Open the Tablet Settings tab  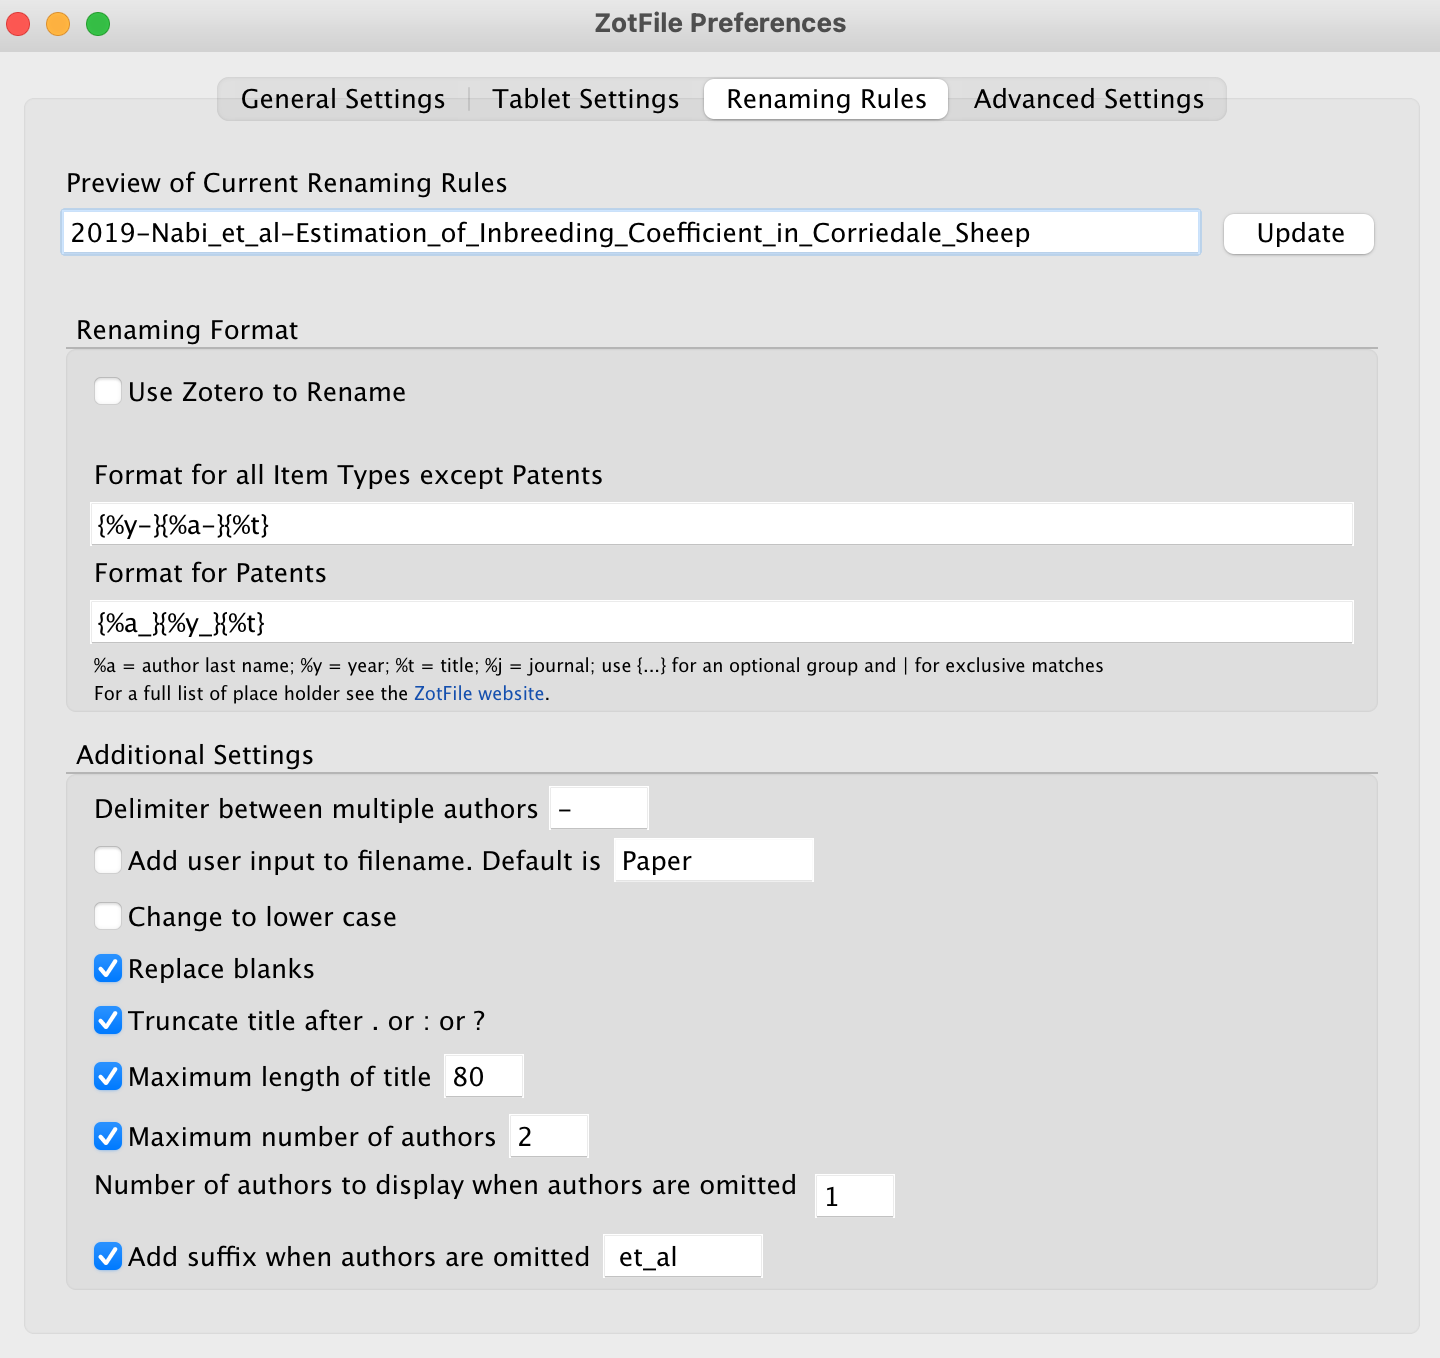pyautogui.click(x=586, y=99)
